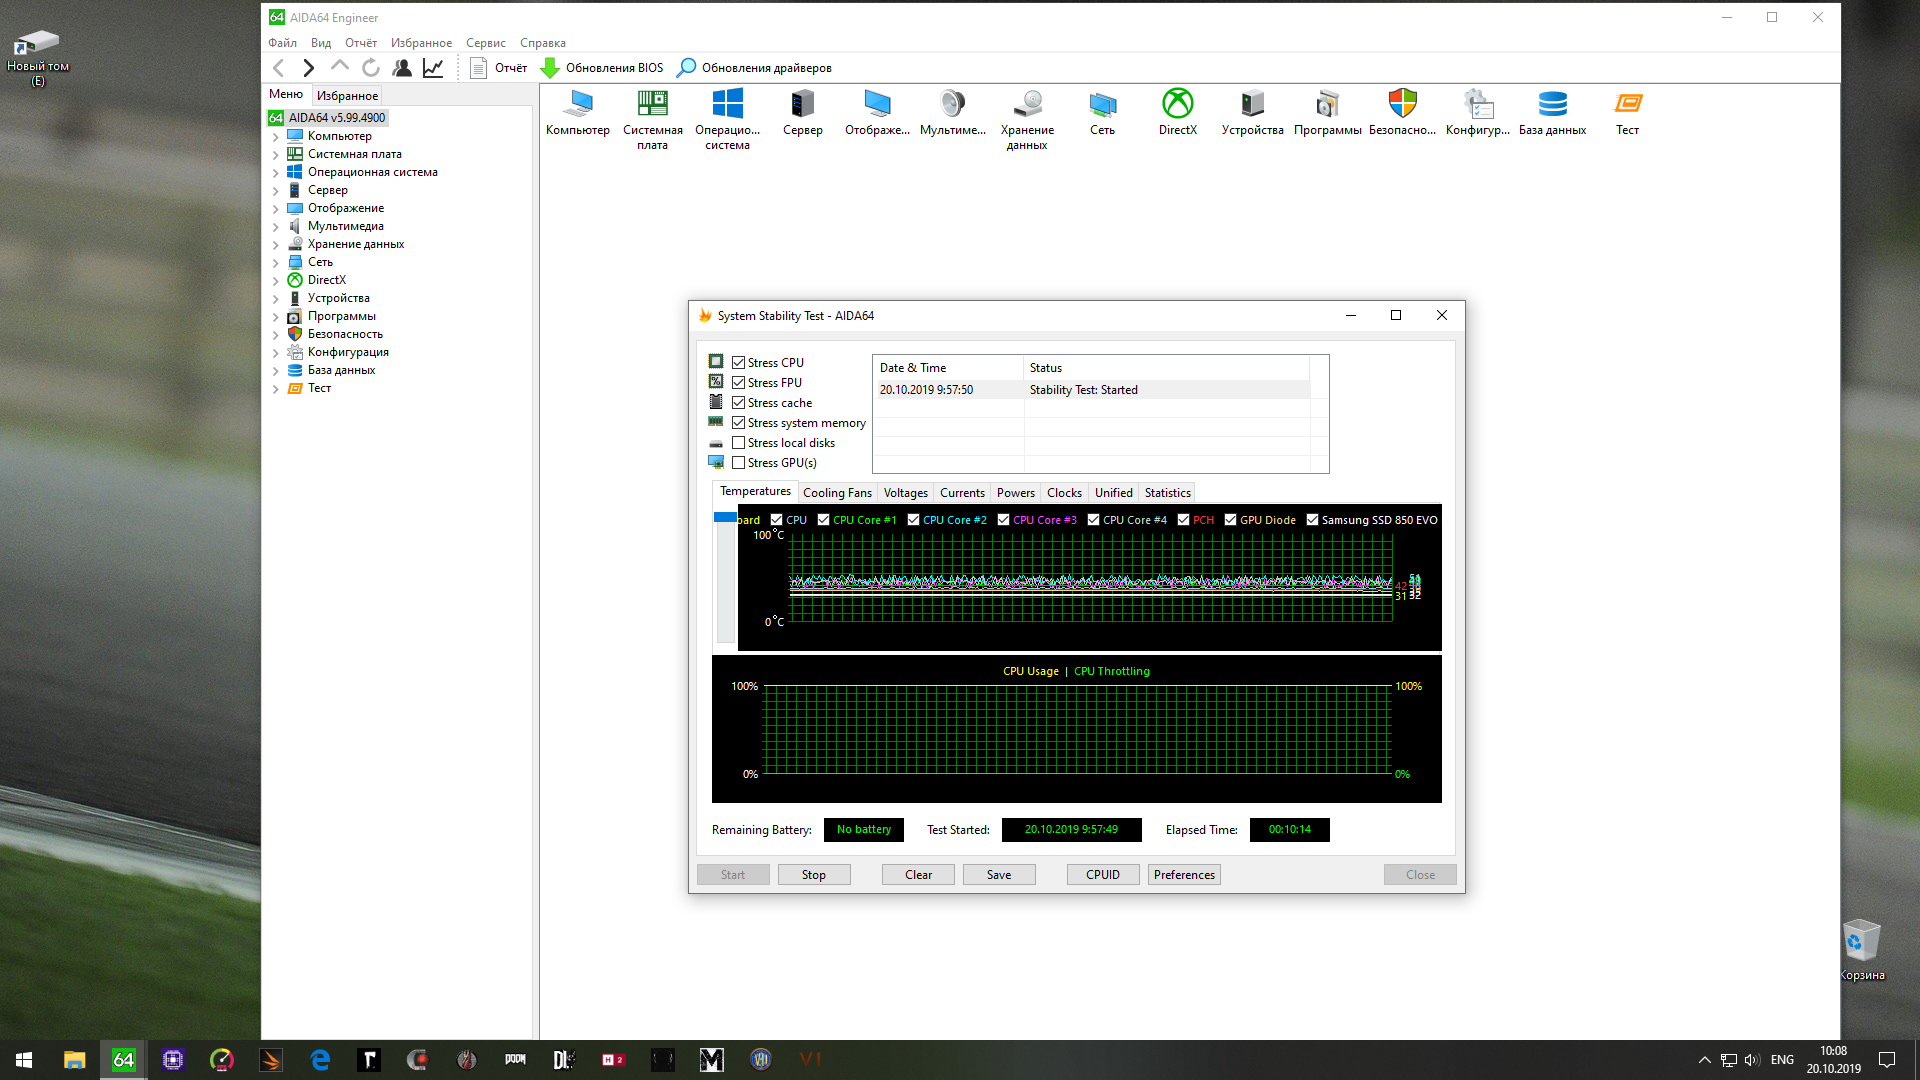Open the Database (База данных) icon
This screenshot has width=1920, height=1080.
[1552, 104]
